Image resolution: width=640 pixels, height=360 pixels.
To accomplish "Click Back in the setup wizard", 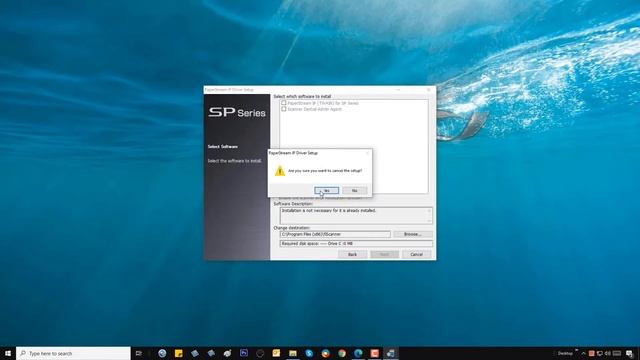I will point(352,254).
